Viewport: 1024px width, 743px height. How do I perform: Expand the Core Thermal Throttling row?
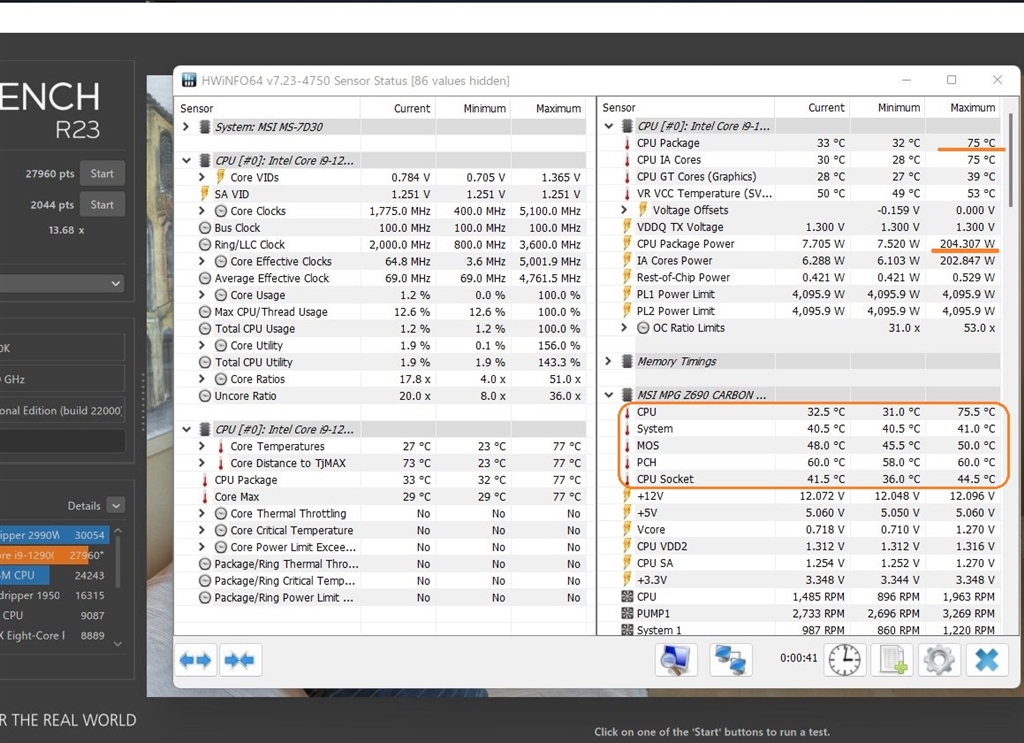tap(202, 513)
